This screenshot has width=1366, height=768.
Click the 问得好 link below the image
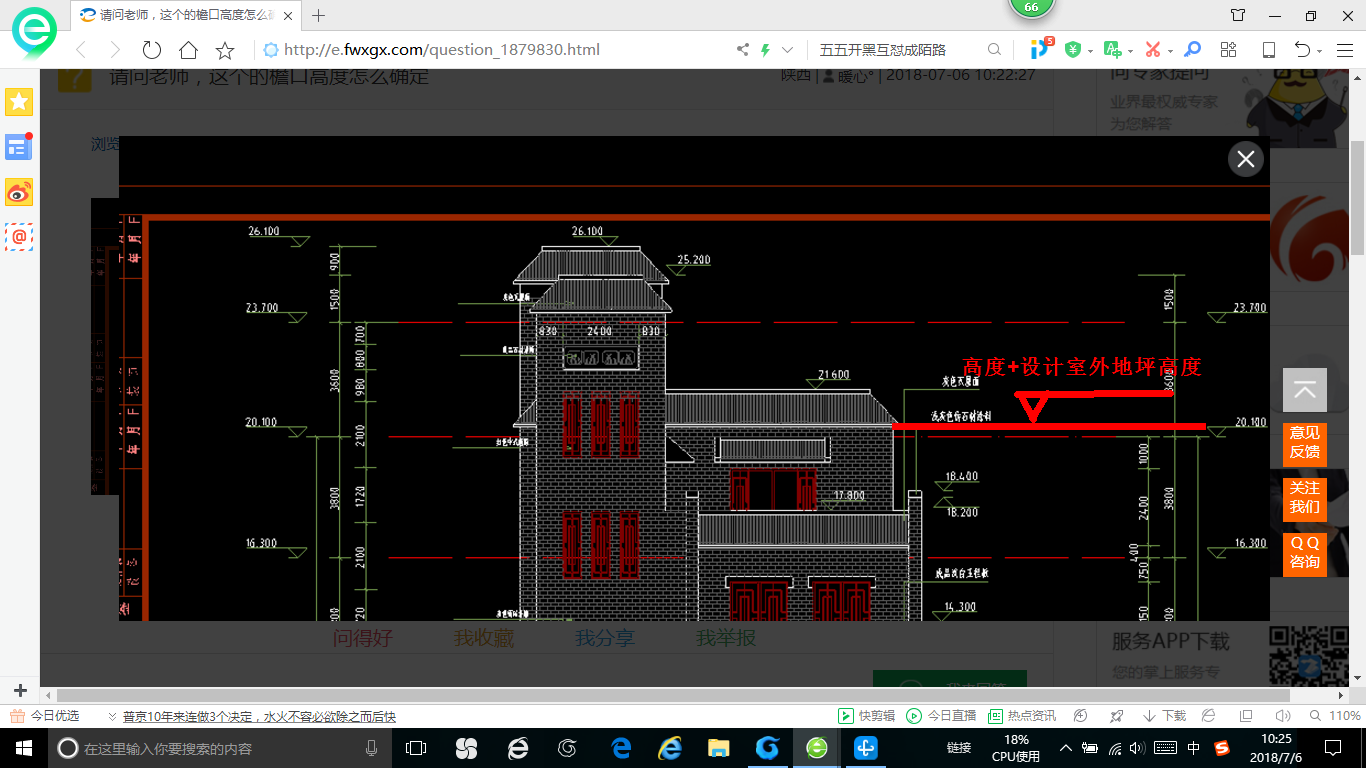(x=363, y=637)
